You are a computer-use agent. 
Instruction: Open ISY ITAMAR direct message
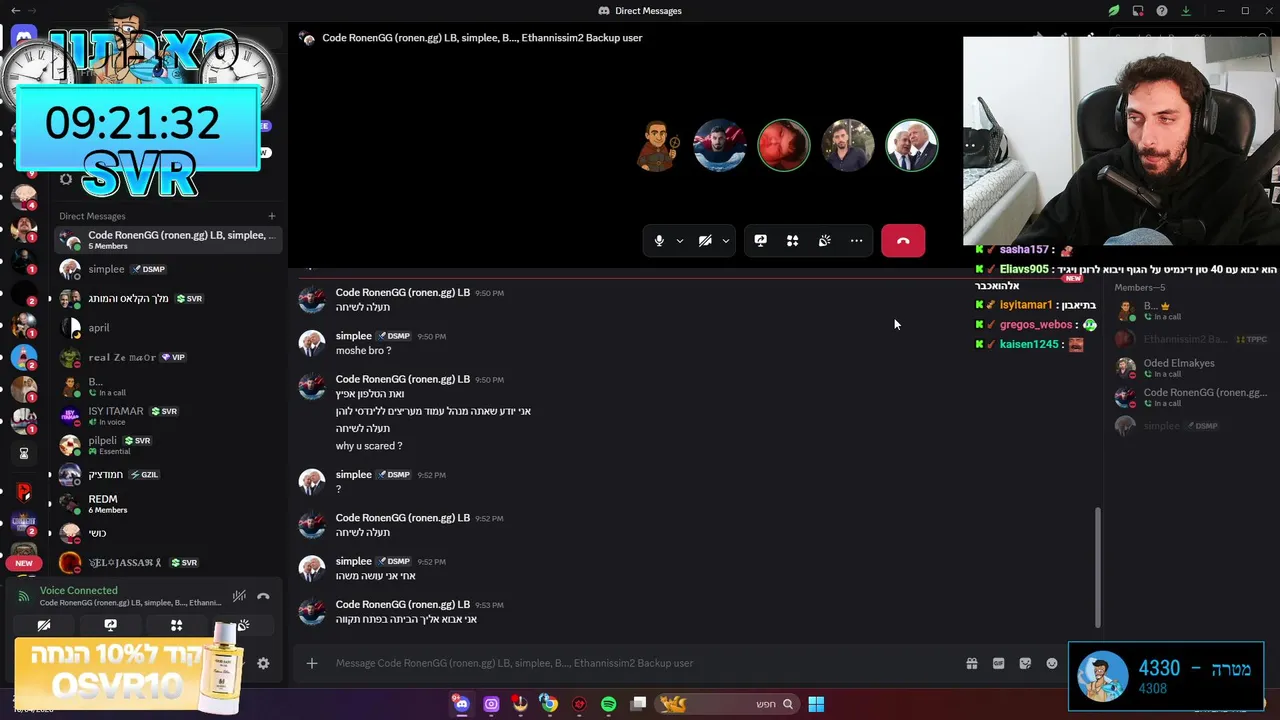tap(168, 416)
